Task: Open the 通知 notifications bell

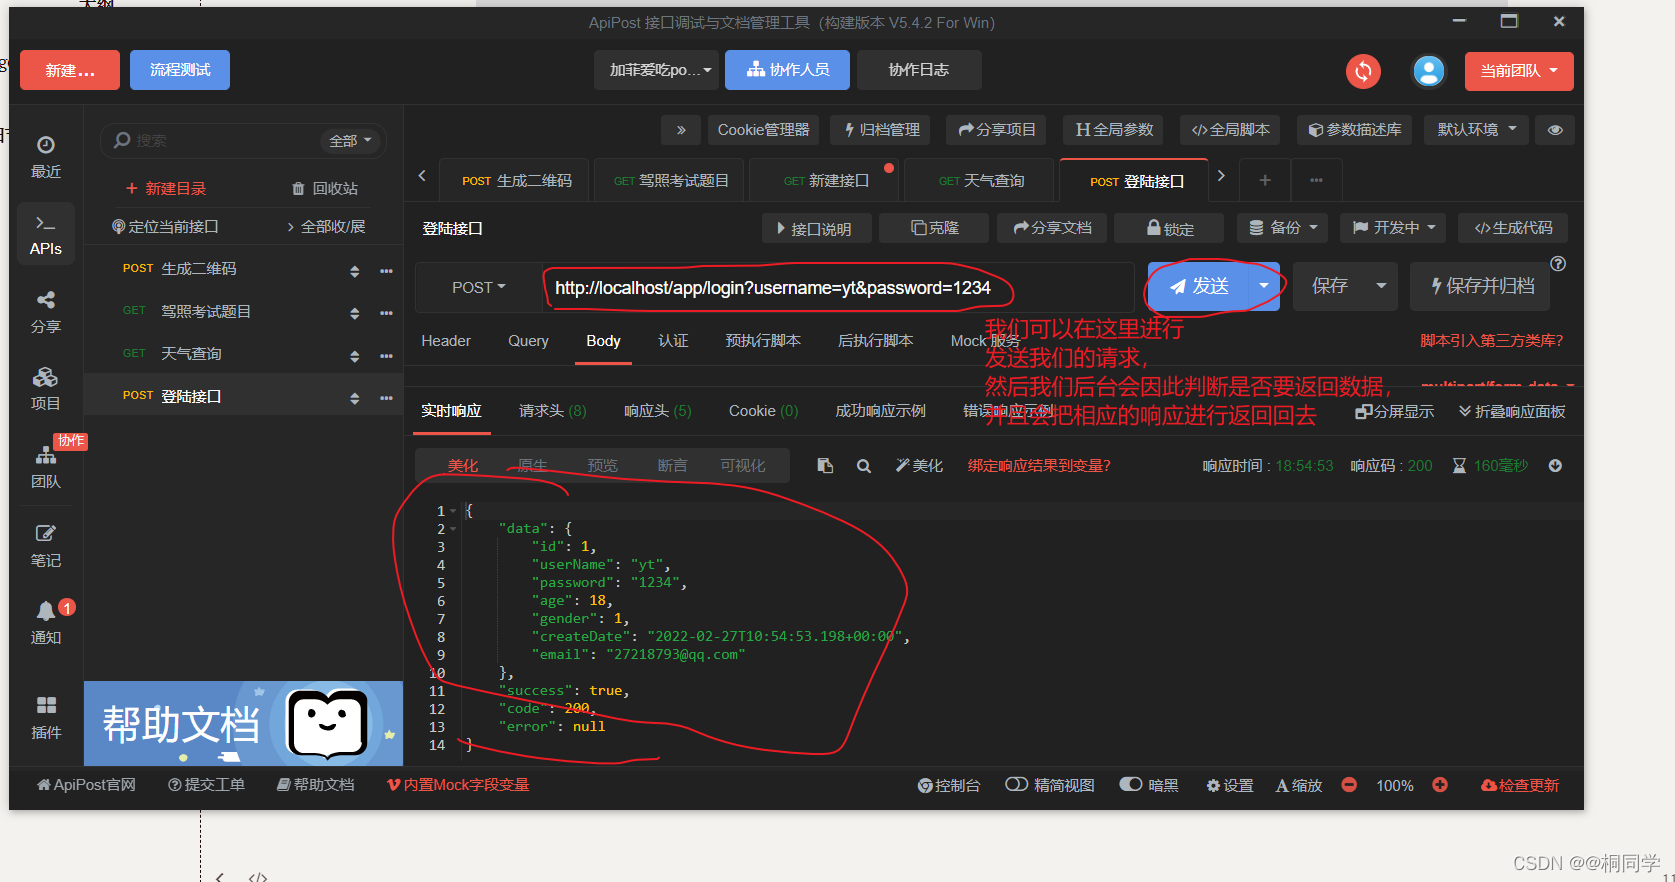Action: pos(46,622)
